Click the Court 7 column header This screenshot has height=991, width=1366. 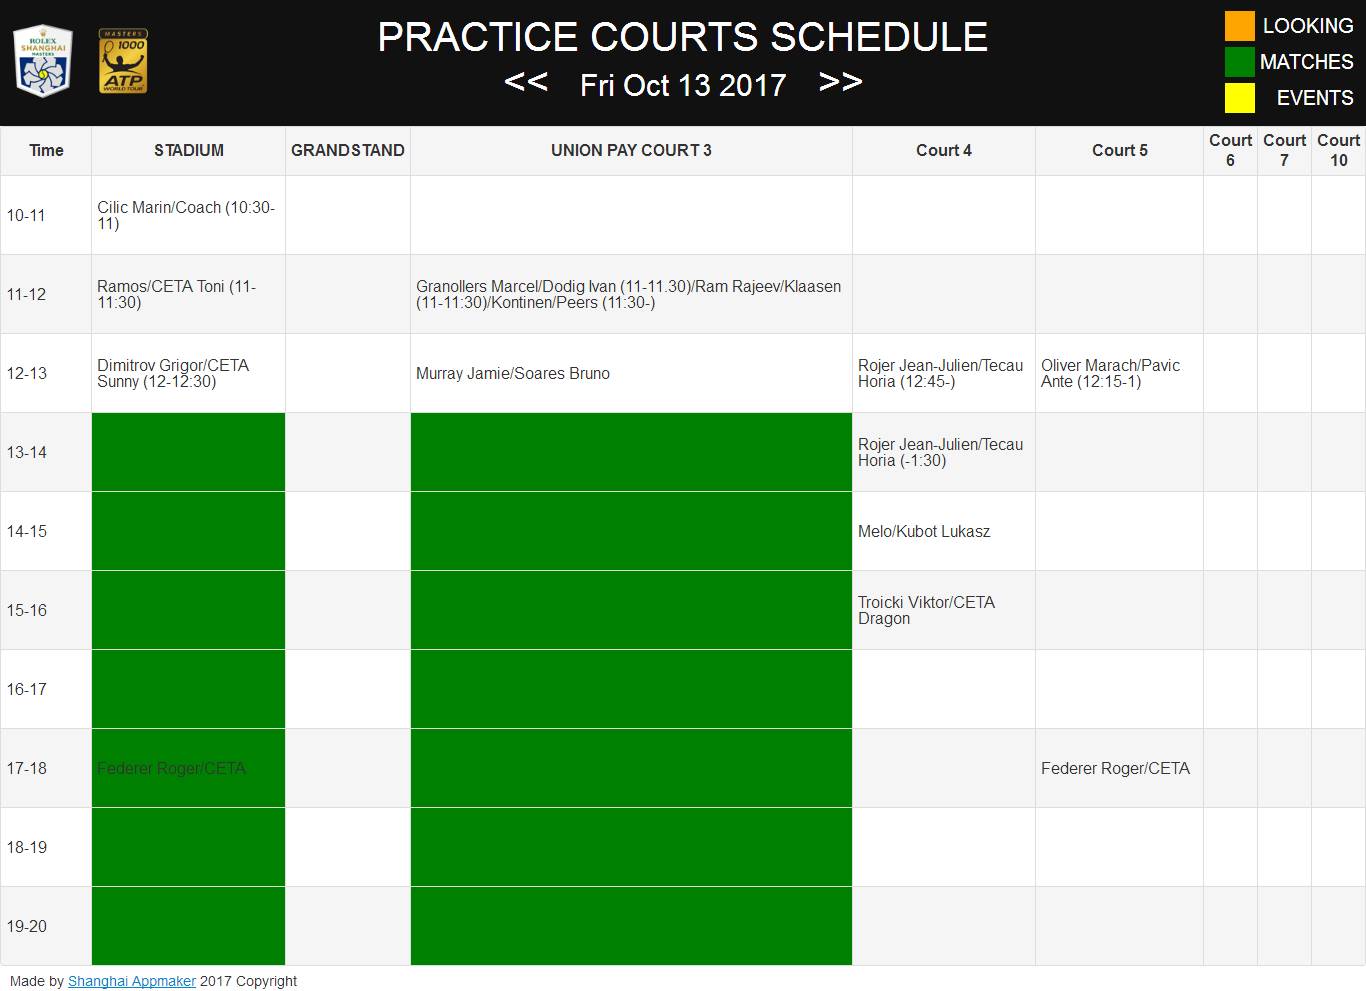pyautogui.click(x=1284, y=150)
